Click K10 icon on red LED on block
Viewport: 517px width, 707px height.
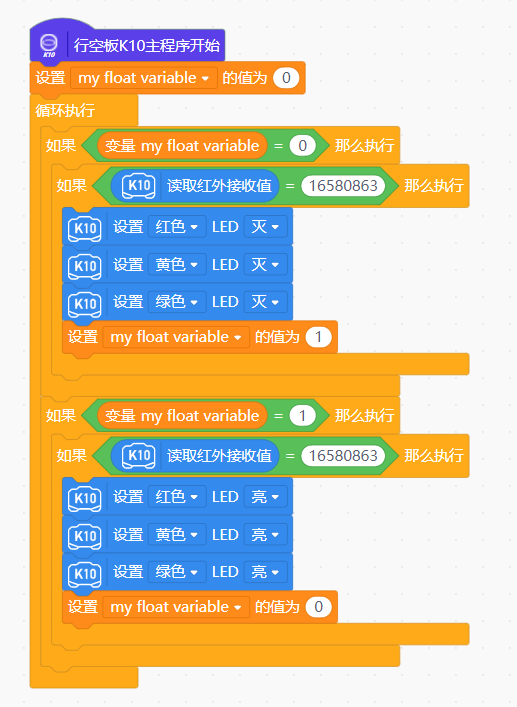pyautogui.click(x=85, y=499)
